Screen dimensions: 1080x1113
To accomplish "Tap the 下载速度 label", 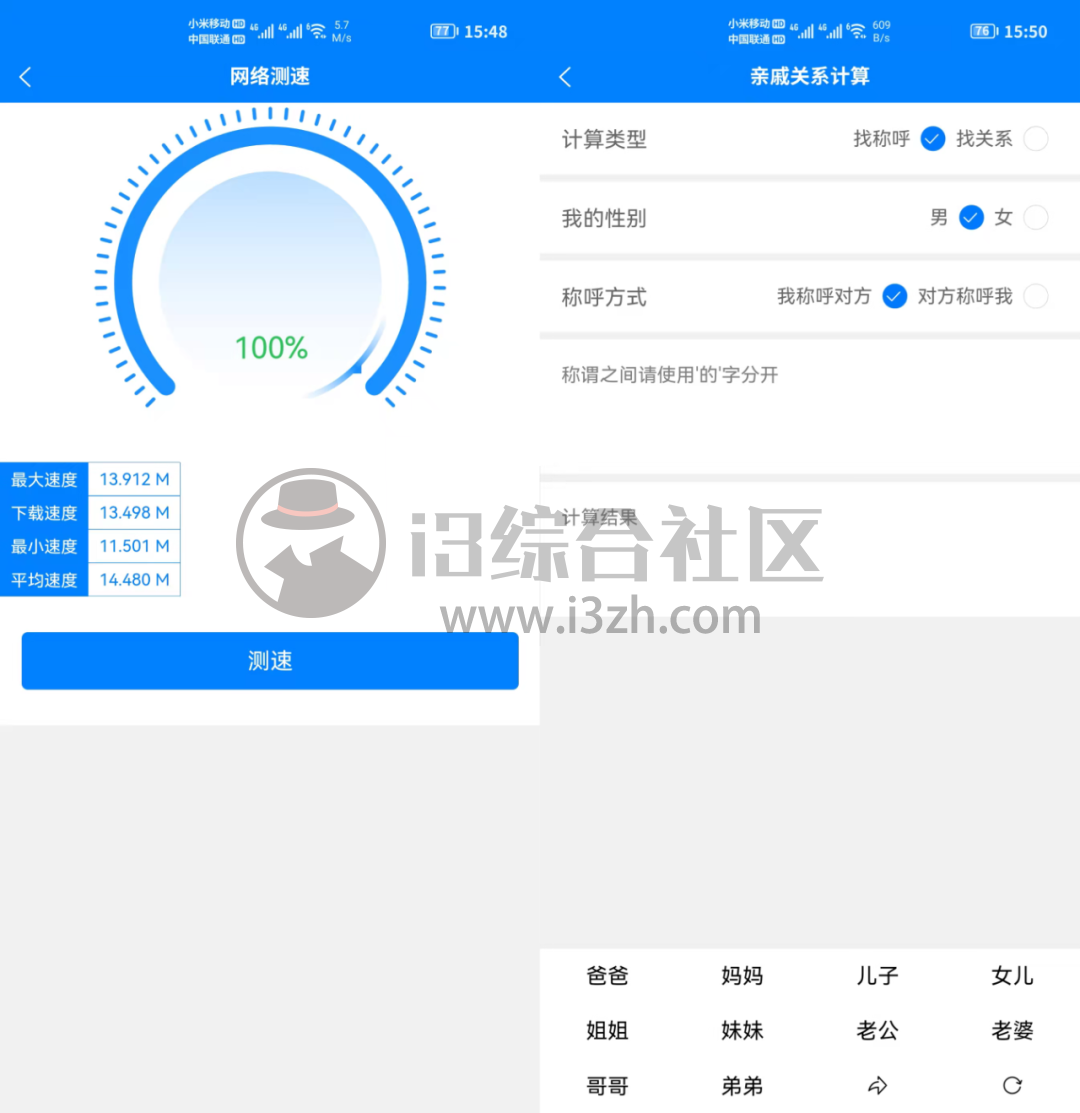I will (44, 512).
